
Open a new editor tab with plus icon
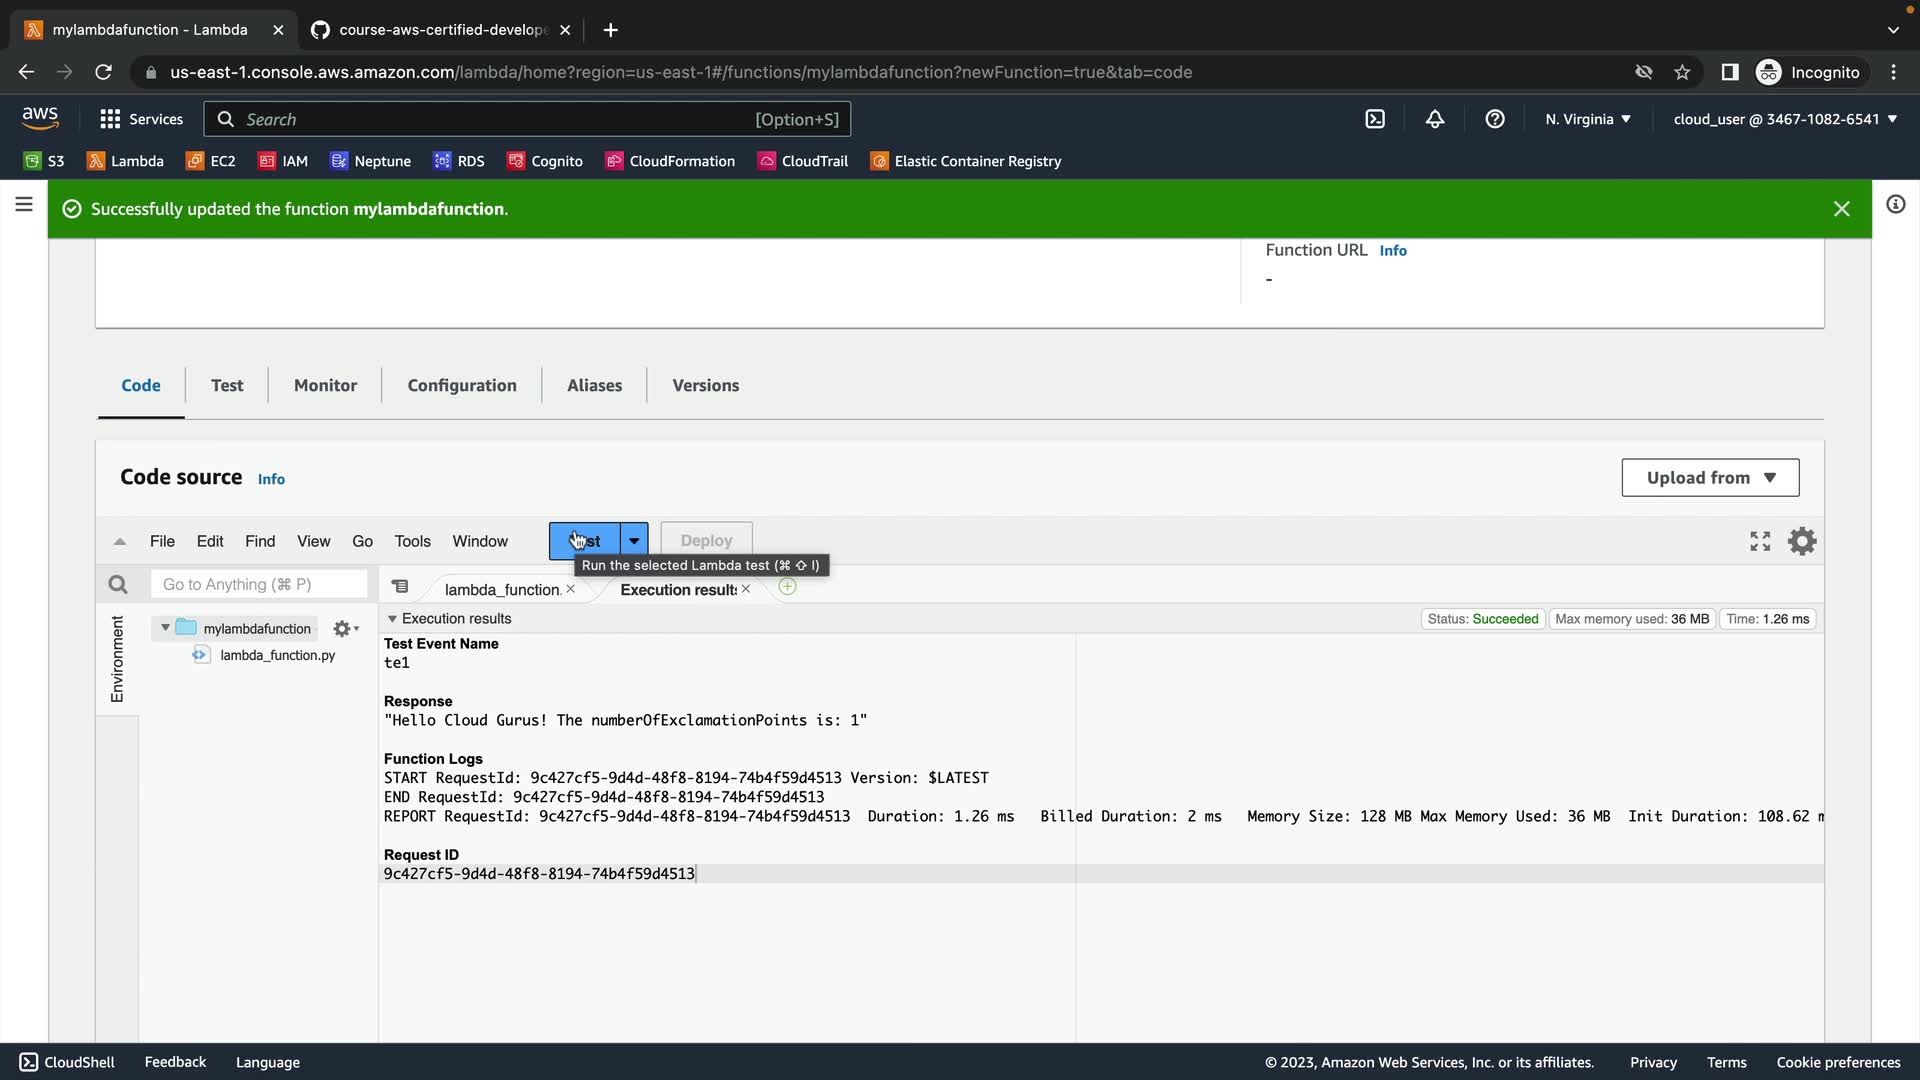point(788,587)
